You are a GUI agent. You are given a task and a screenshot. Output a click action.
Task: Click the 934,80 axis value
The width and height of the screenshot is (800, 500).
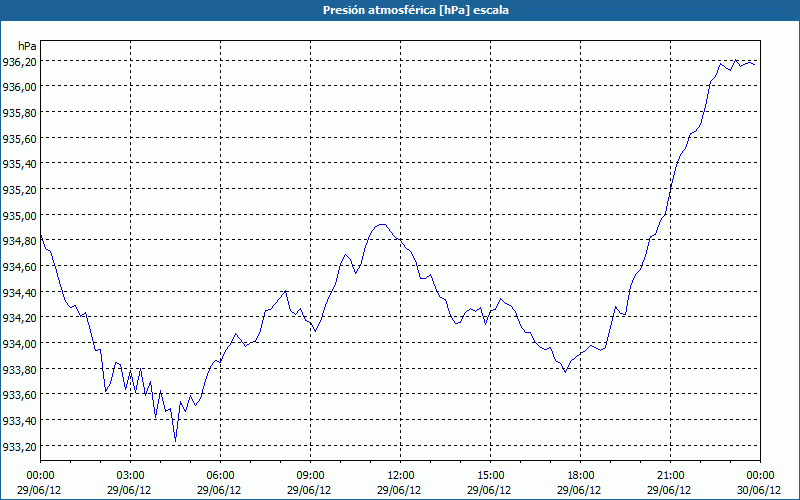(19, 241)
